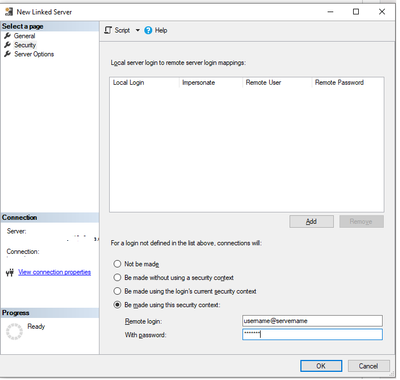Click OK to create the linked server

point(321,366)
